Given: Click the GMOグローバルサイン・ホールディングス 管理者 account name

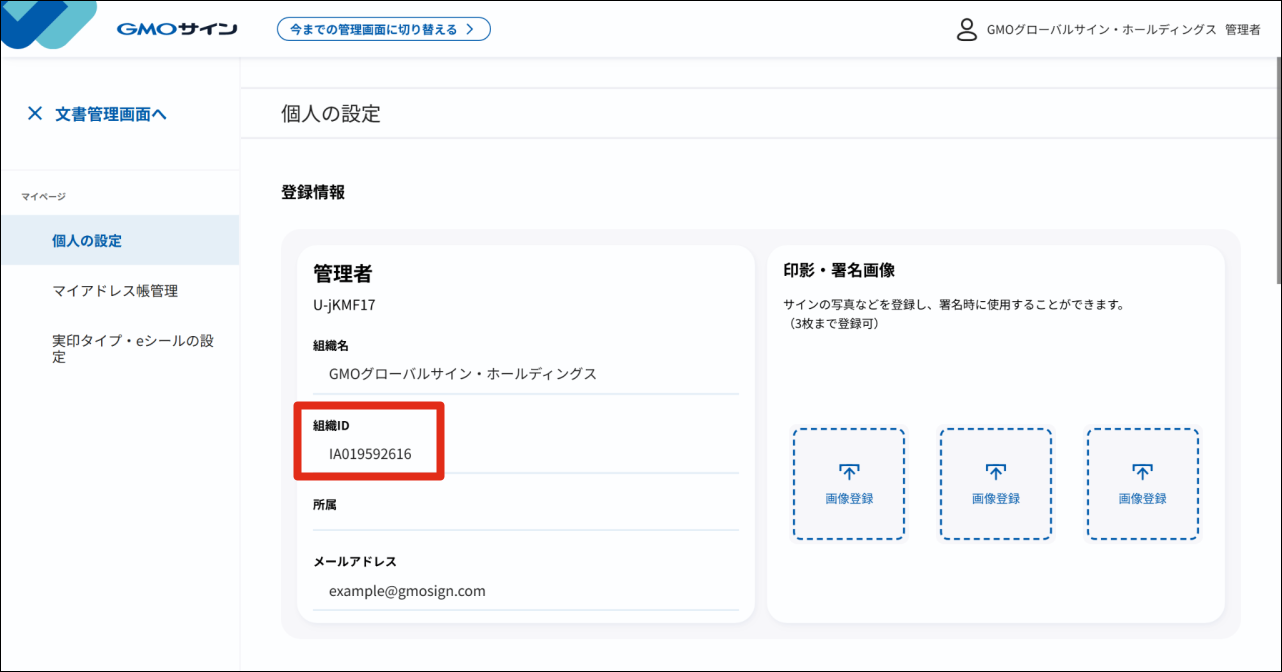Looking at the screenshot, I should pos(1123,30).
